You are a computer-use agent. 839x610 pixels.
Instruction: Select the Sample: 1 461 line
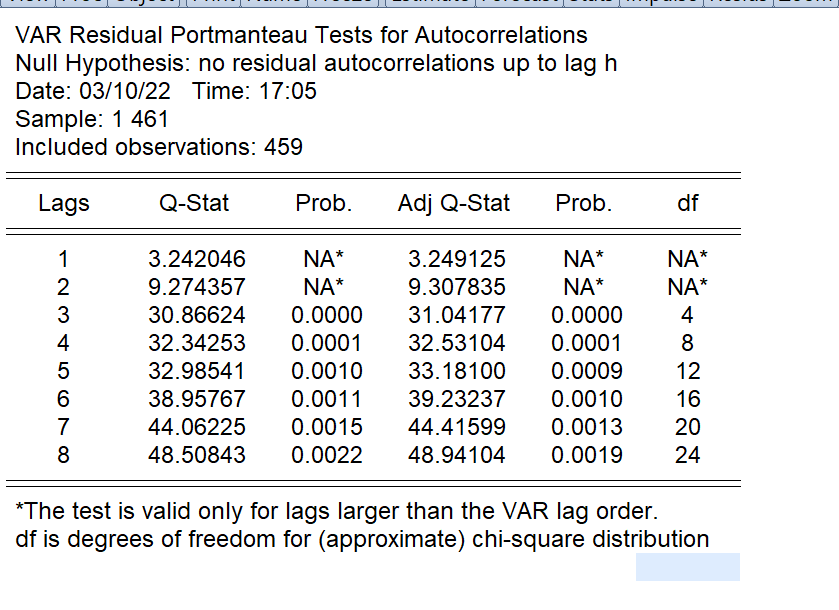pyautogui.click(x=92, y=120)
